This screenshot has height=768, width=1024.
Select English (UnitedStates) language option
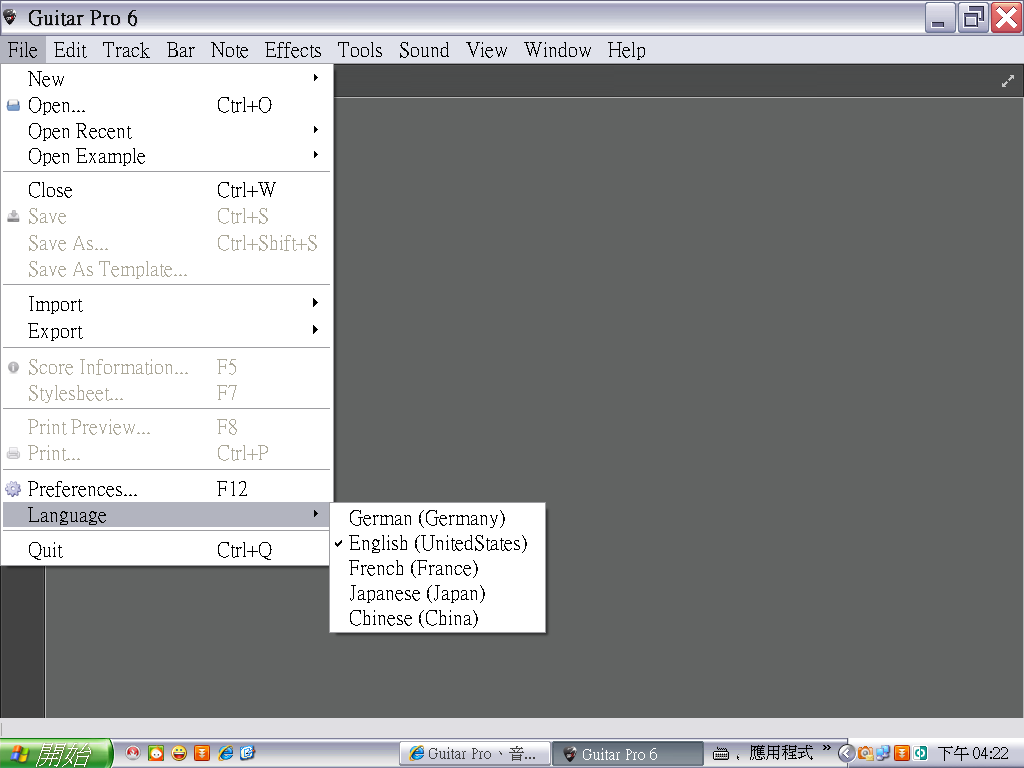click(x=438, y=543)
